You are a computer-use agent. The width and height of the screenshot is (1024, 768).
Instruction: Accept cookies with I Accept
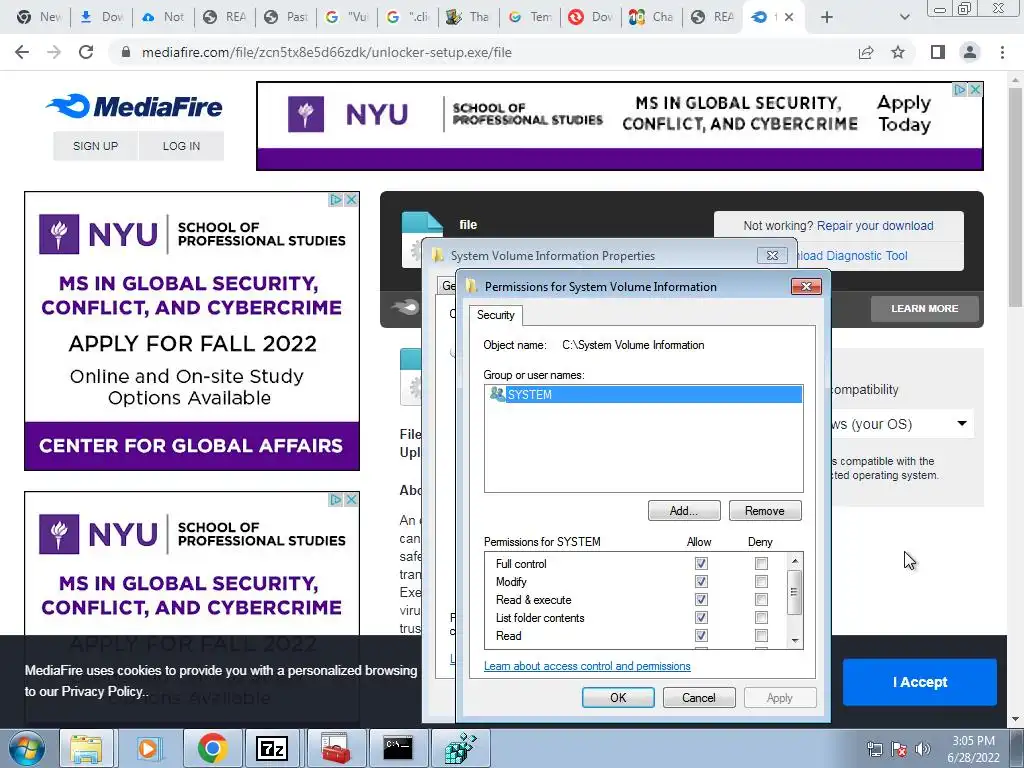coord(920,682)
